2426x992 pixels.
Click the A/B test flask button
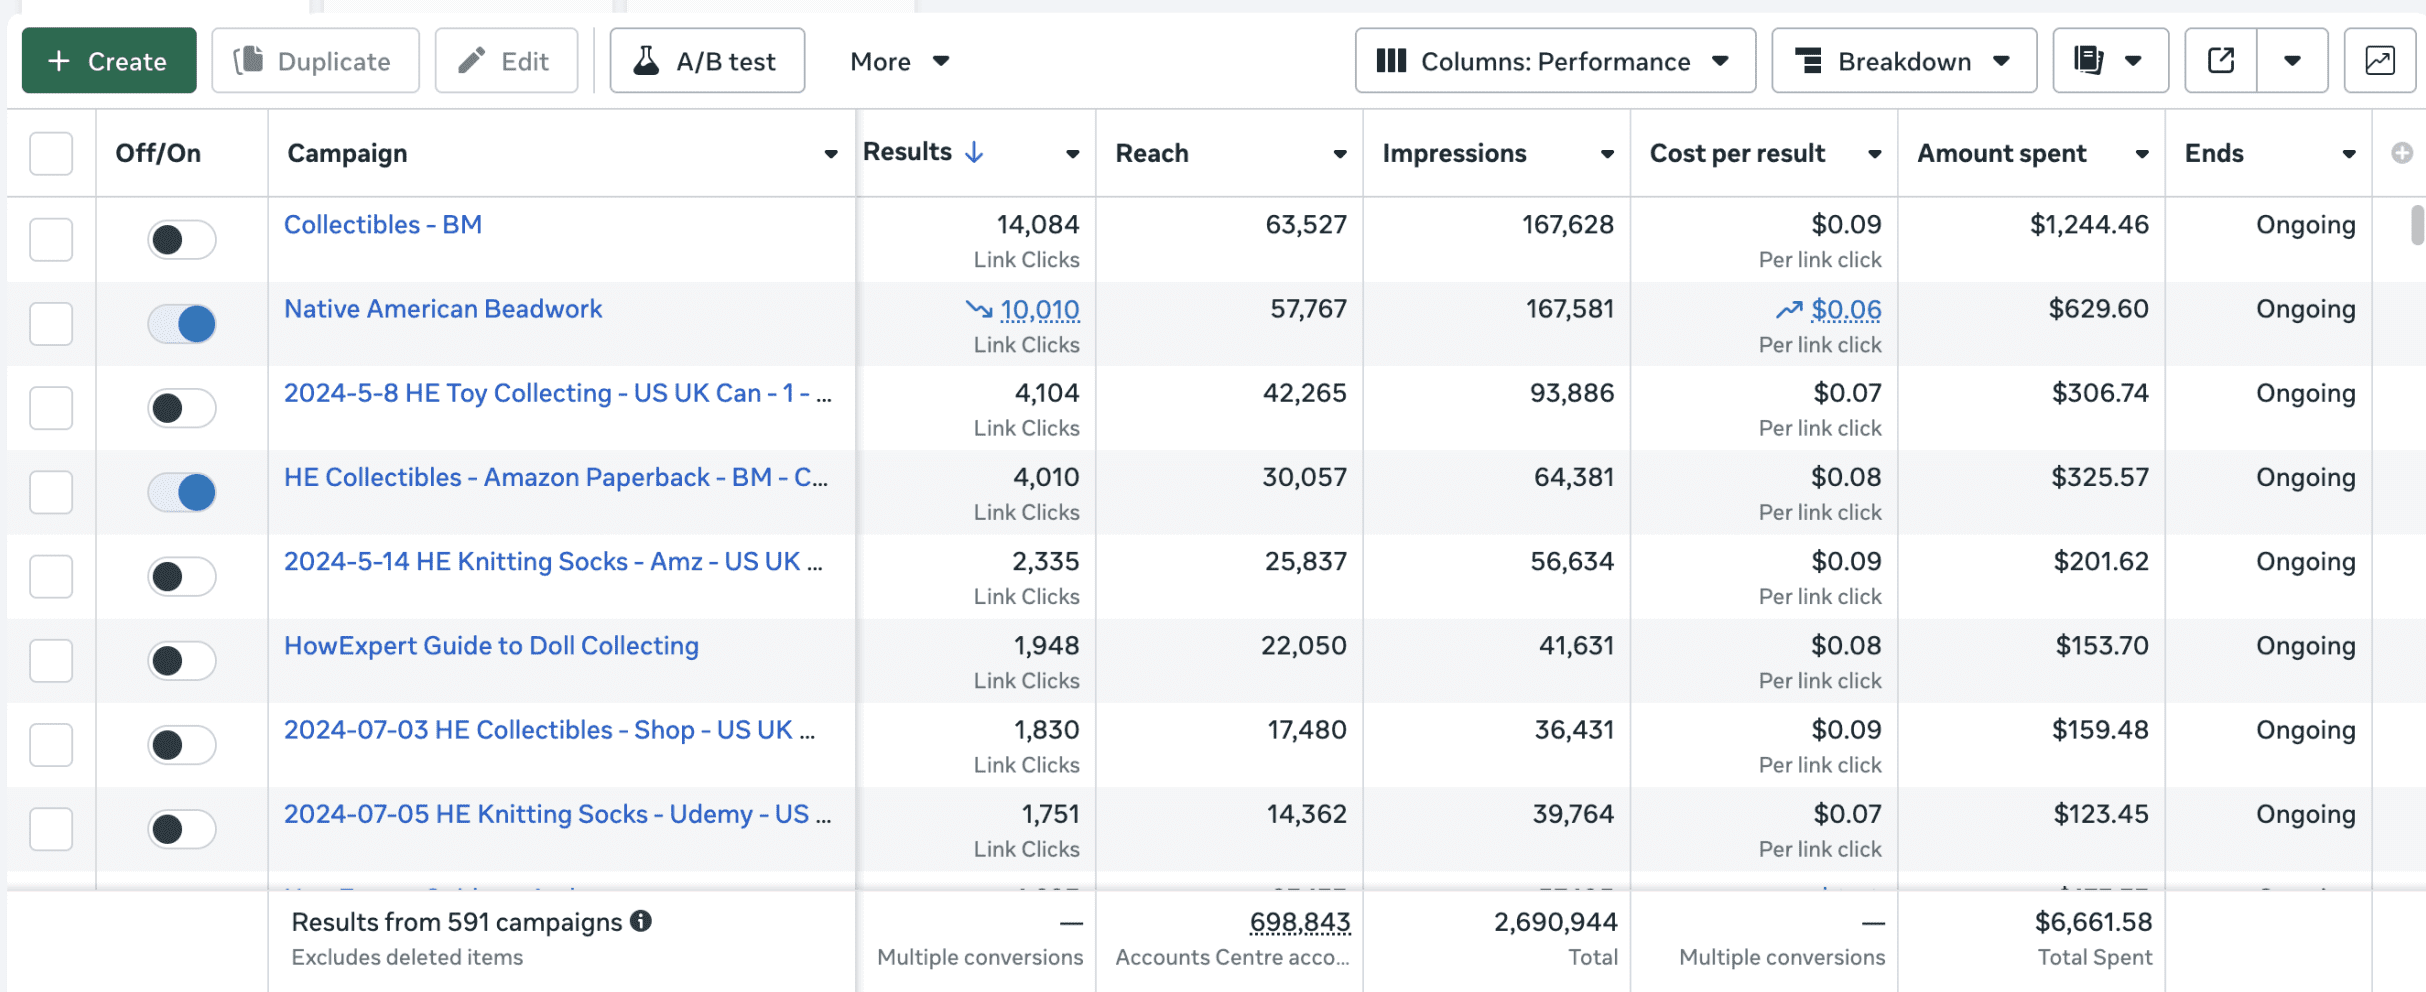click(707, 61)
